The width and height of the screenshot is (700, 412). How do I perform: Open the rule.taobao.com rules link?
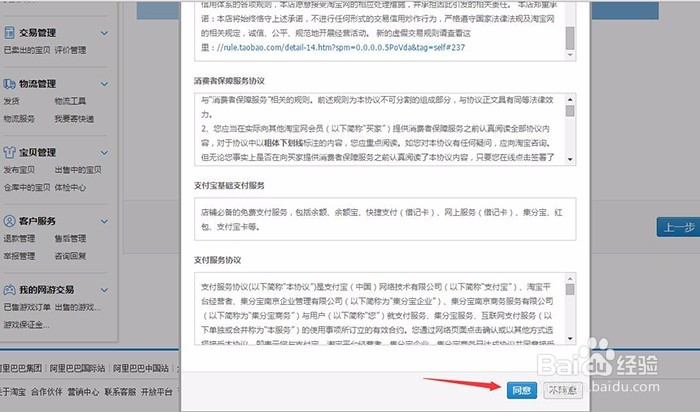click(341, 47)
